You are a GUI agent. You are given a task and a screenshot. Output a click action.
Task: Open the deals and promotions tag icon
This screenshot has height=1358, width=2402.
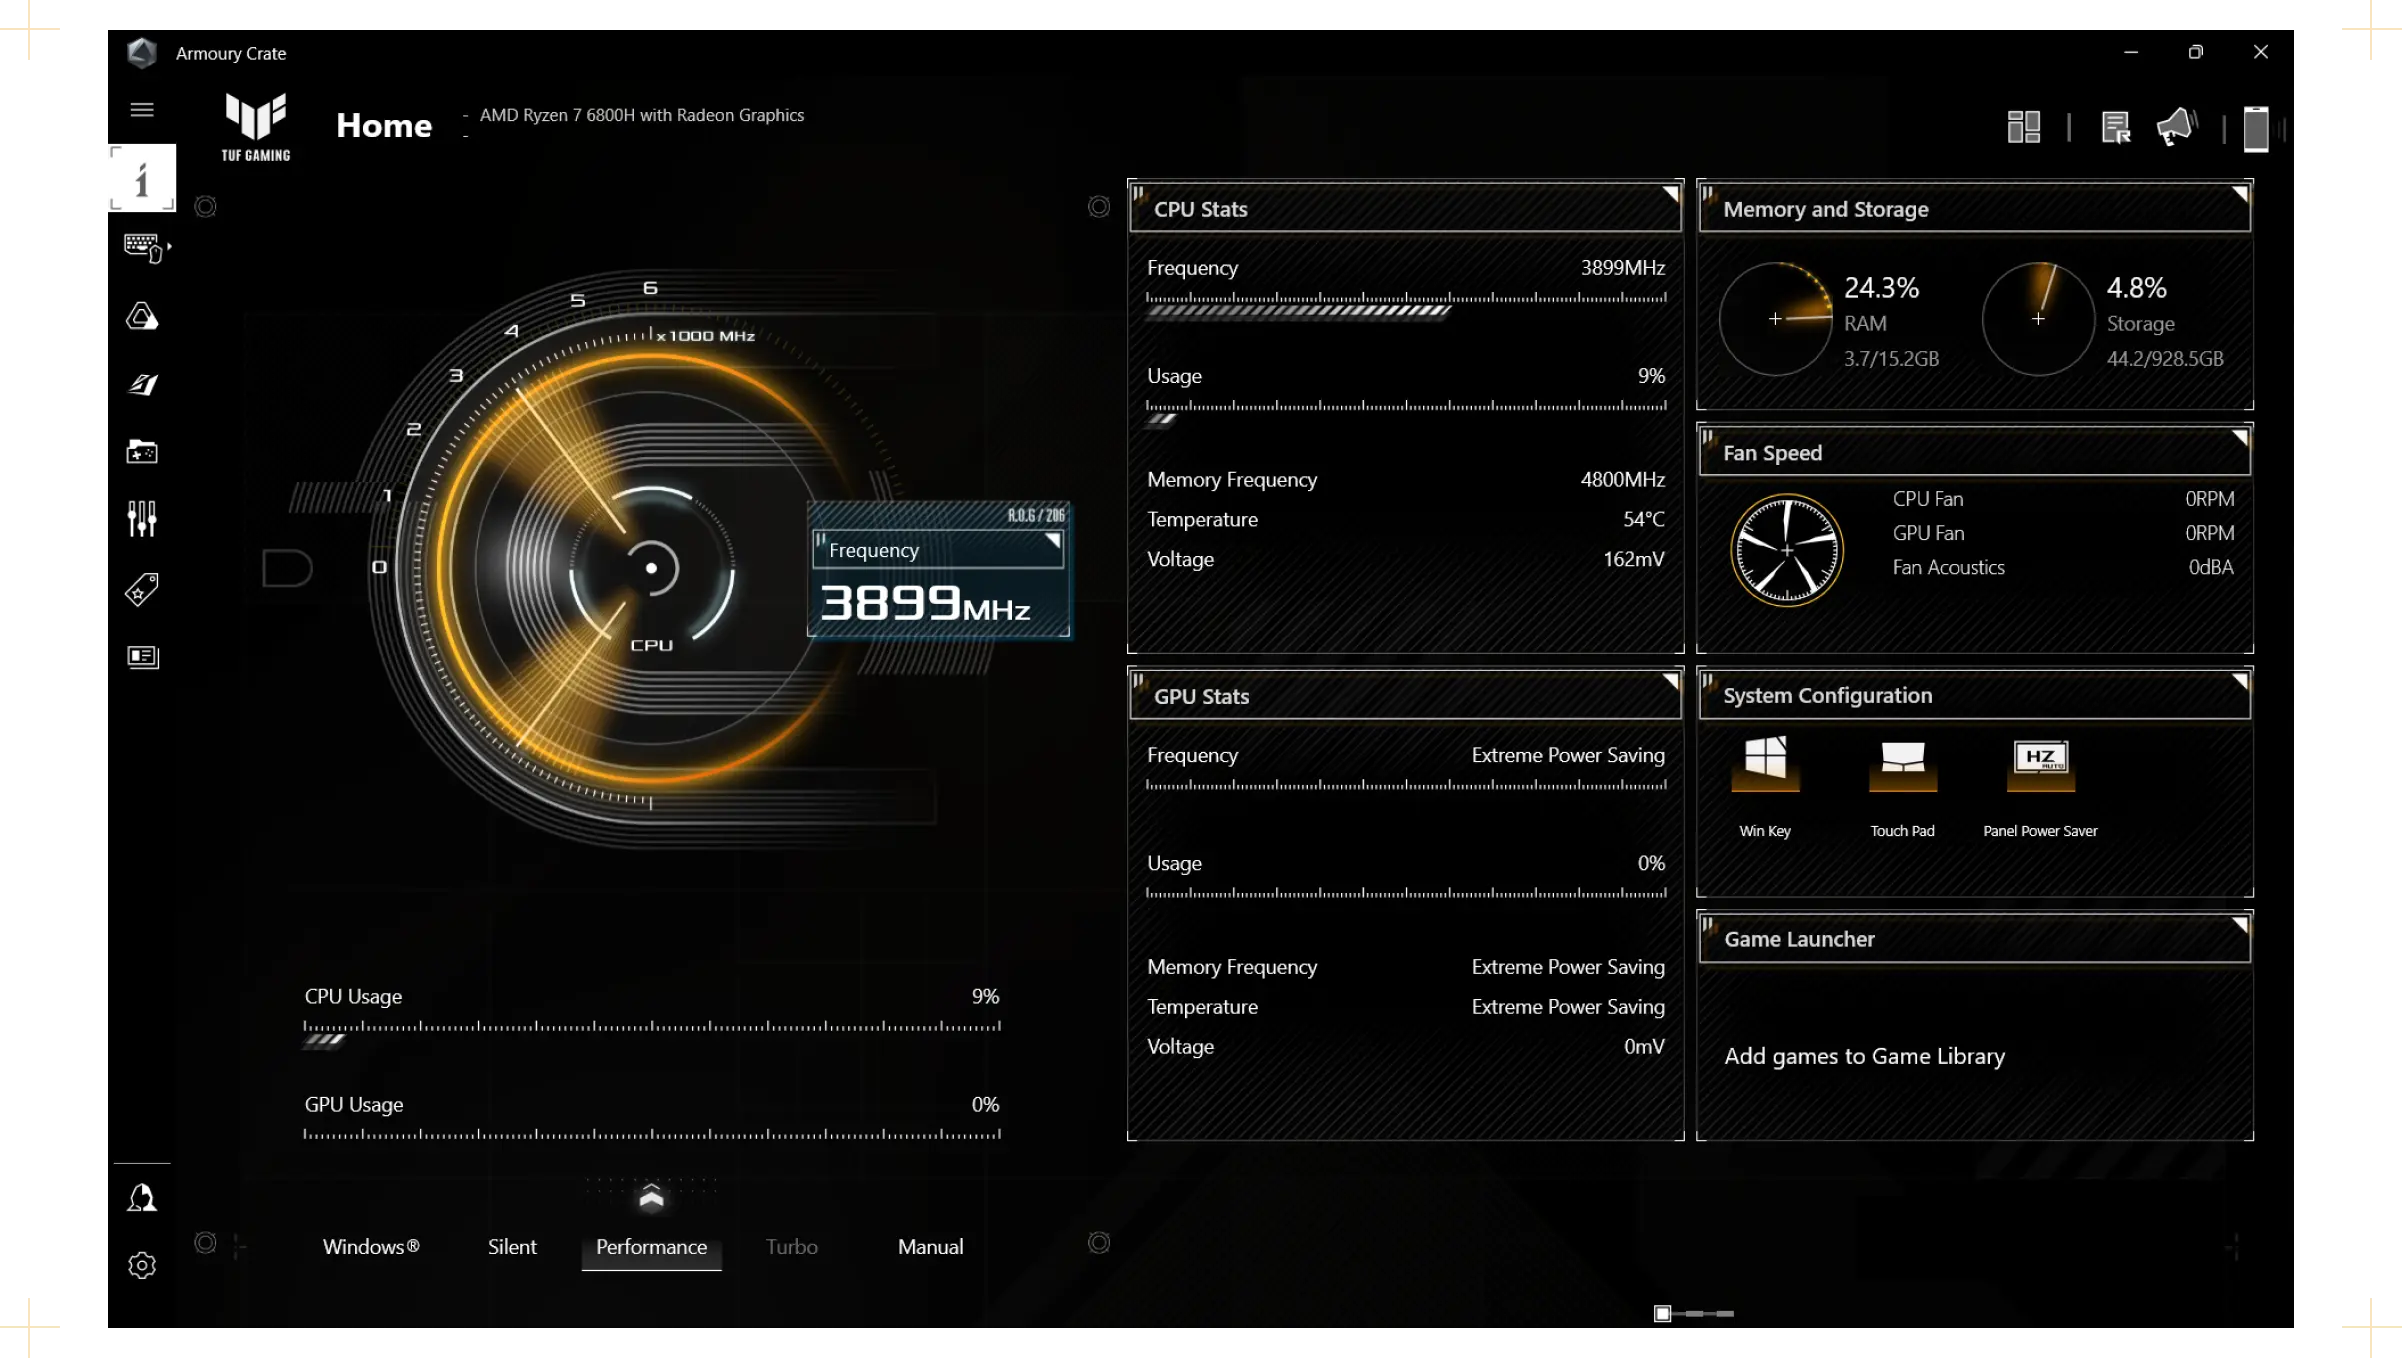pyautogui.click(x=142, y=589)
